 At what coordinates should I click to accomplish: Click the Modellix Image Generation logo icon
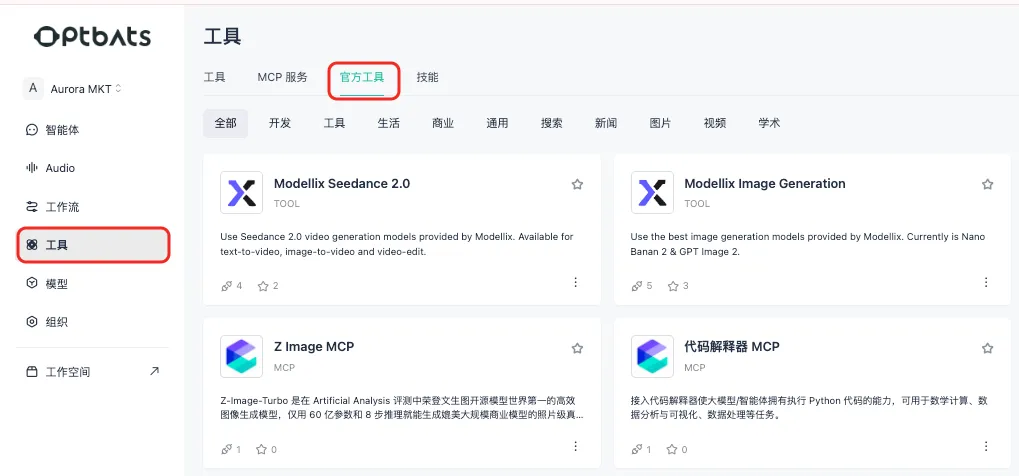click(652, 192)
